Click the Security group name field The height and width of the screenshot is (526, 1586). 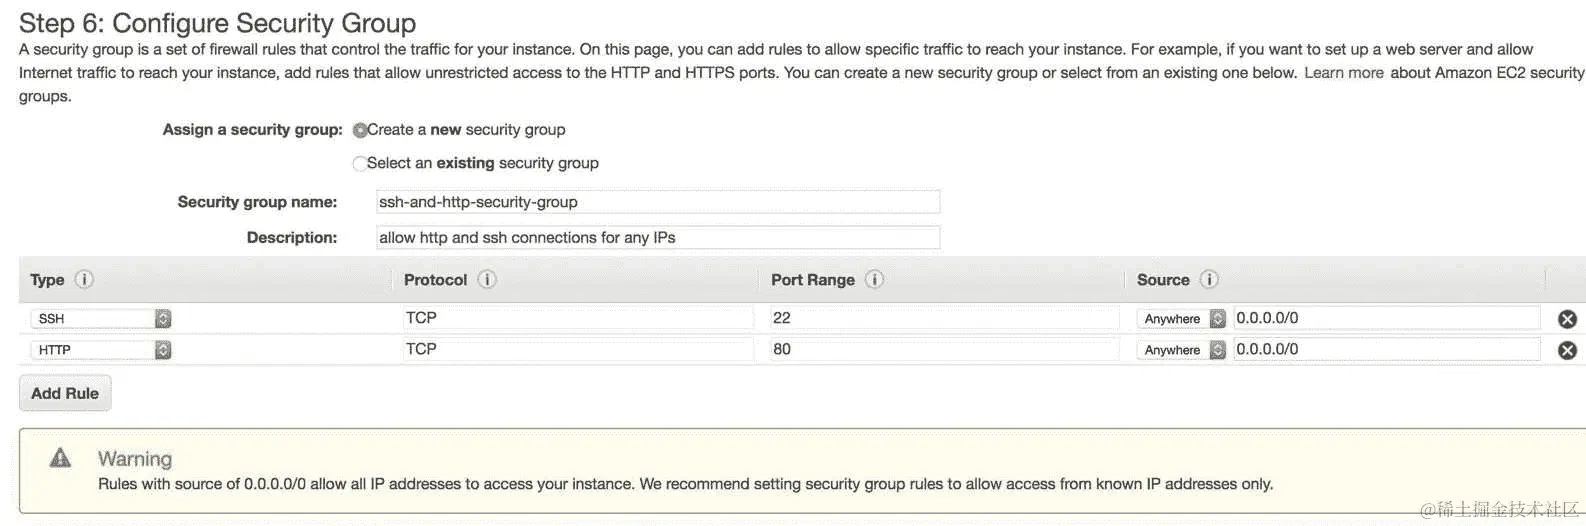point(657,202)
